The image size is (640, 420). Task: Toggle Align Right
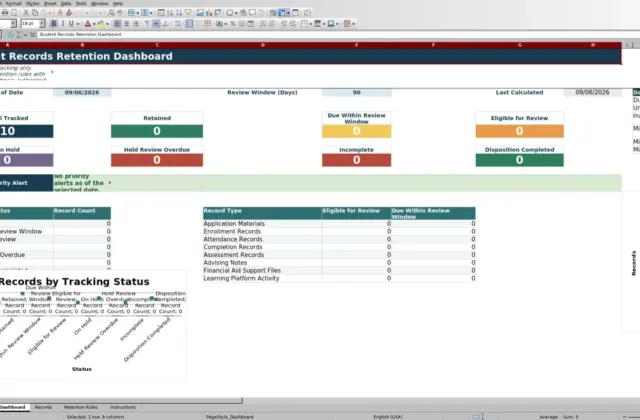click(x=136, y=24)
